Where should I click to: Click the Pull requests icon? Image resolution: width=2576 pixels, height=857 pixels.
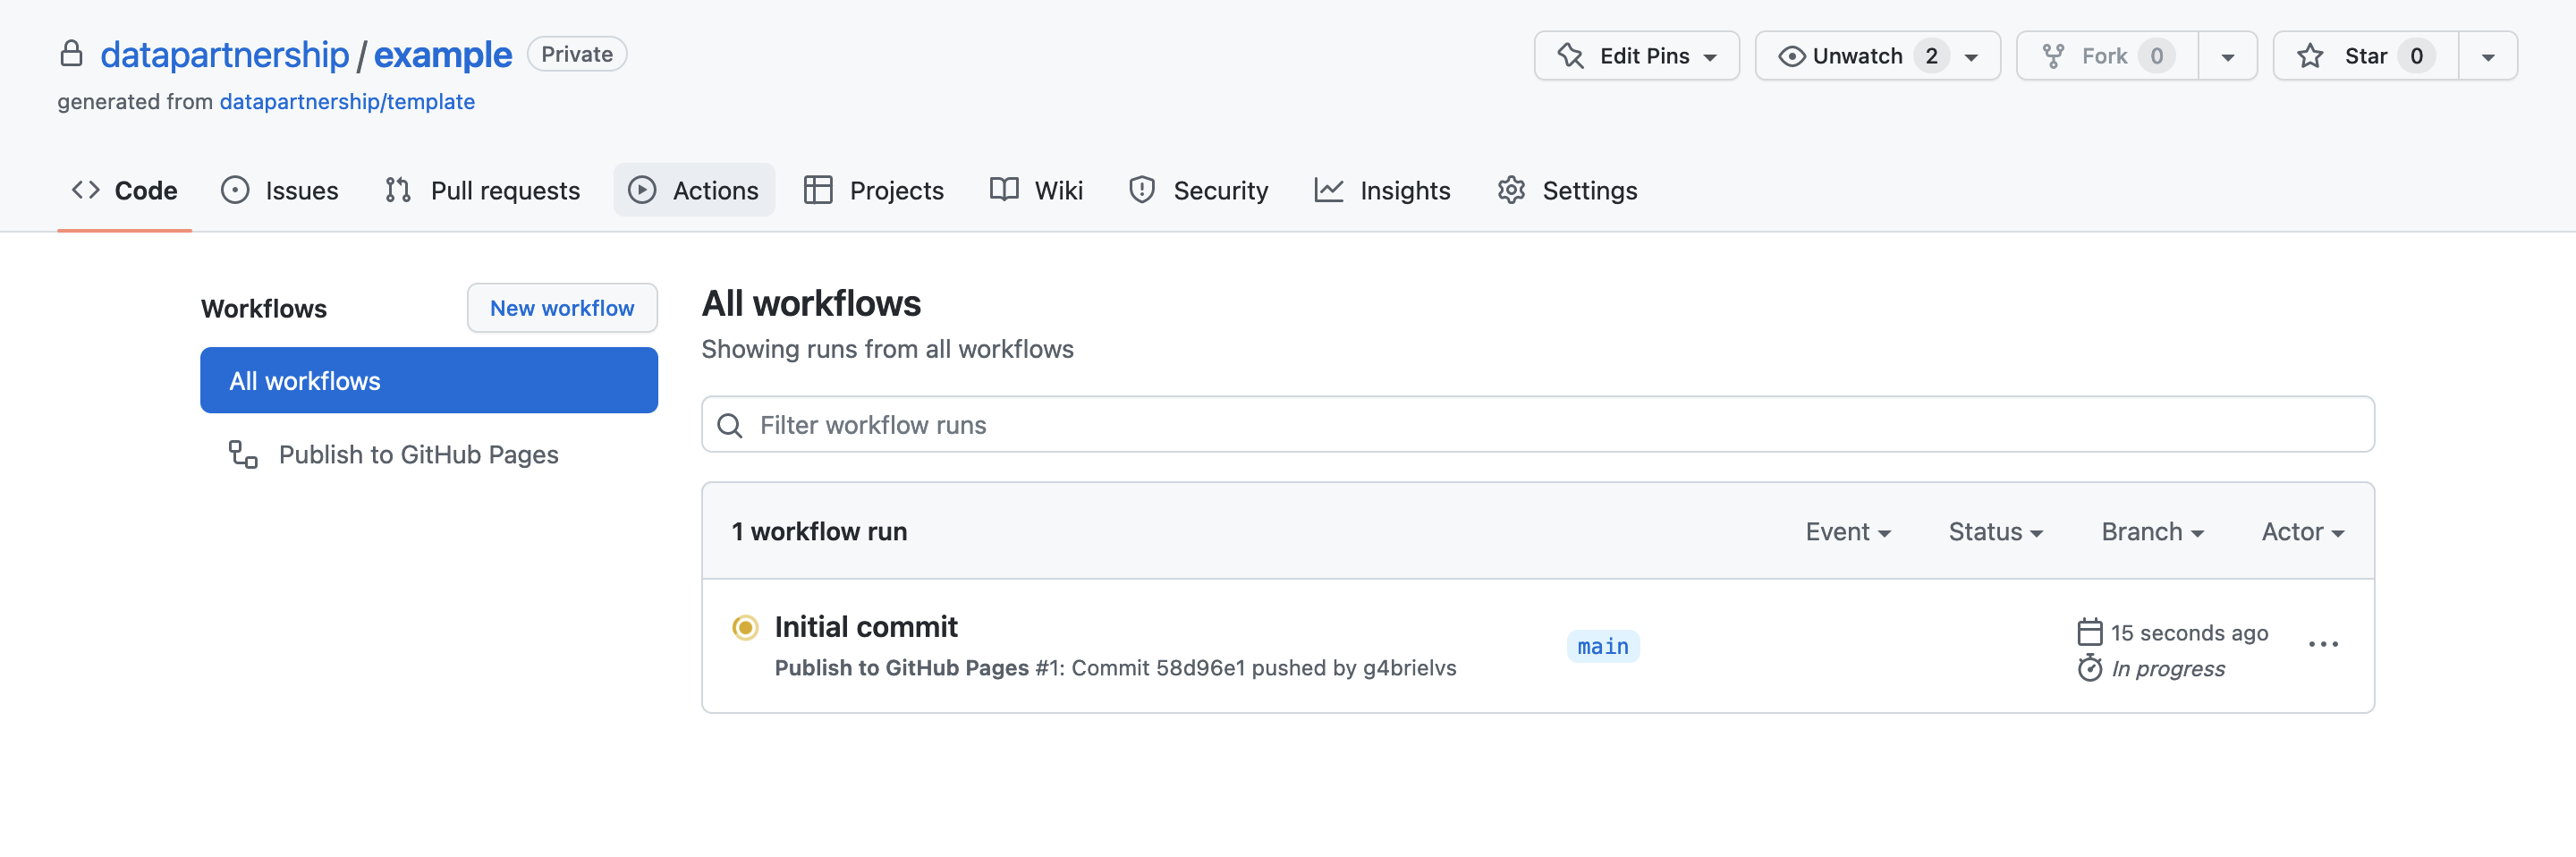coord(397,189)
